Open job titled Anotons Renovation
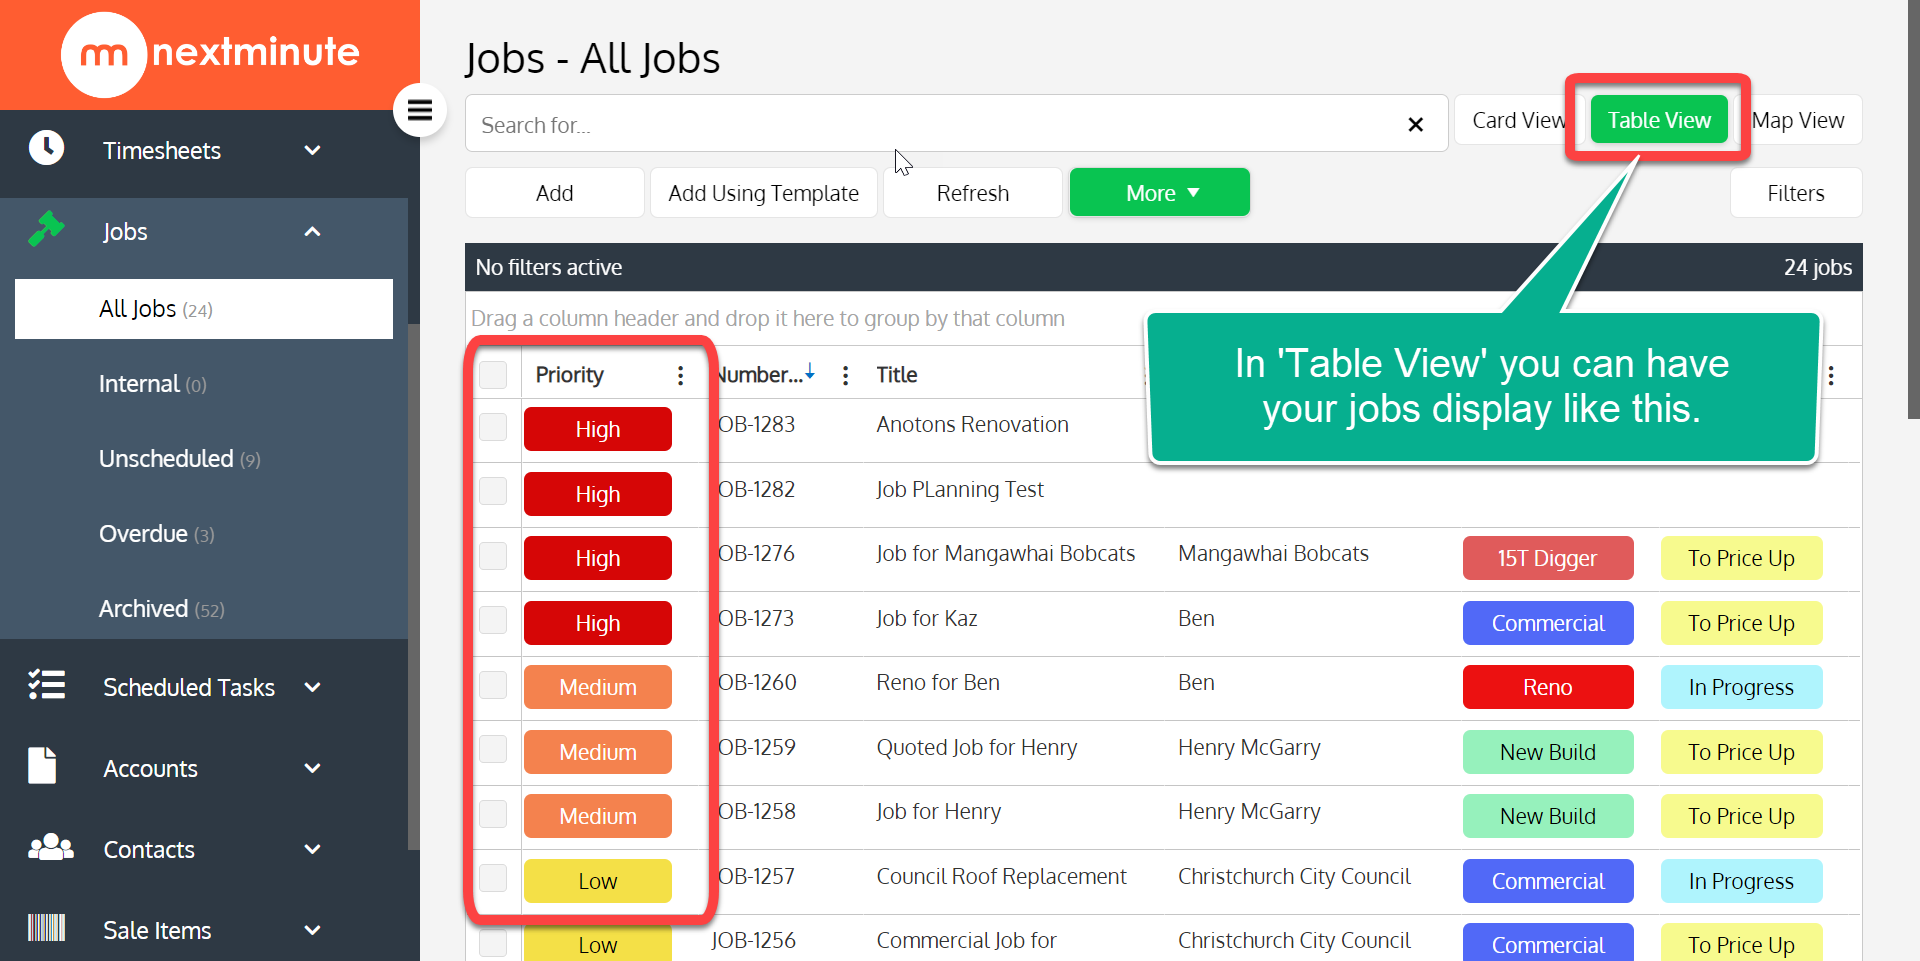The image size is (1920, 961). pyautogui.click(x=972, y=424)
